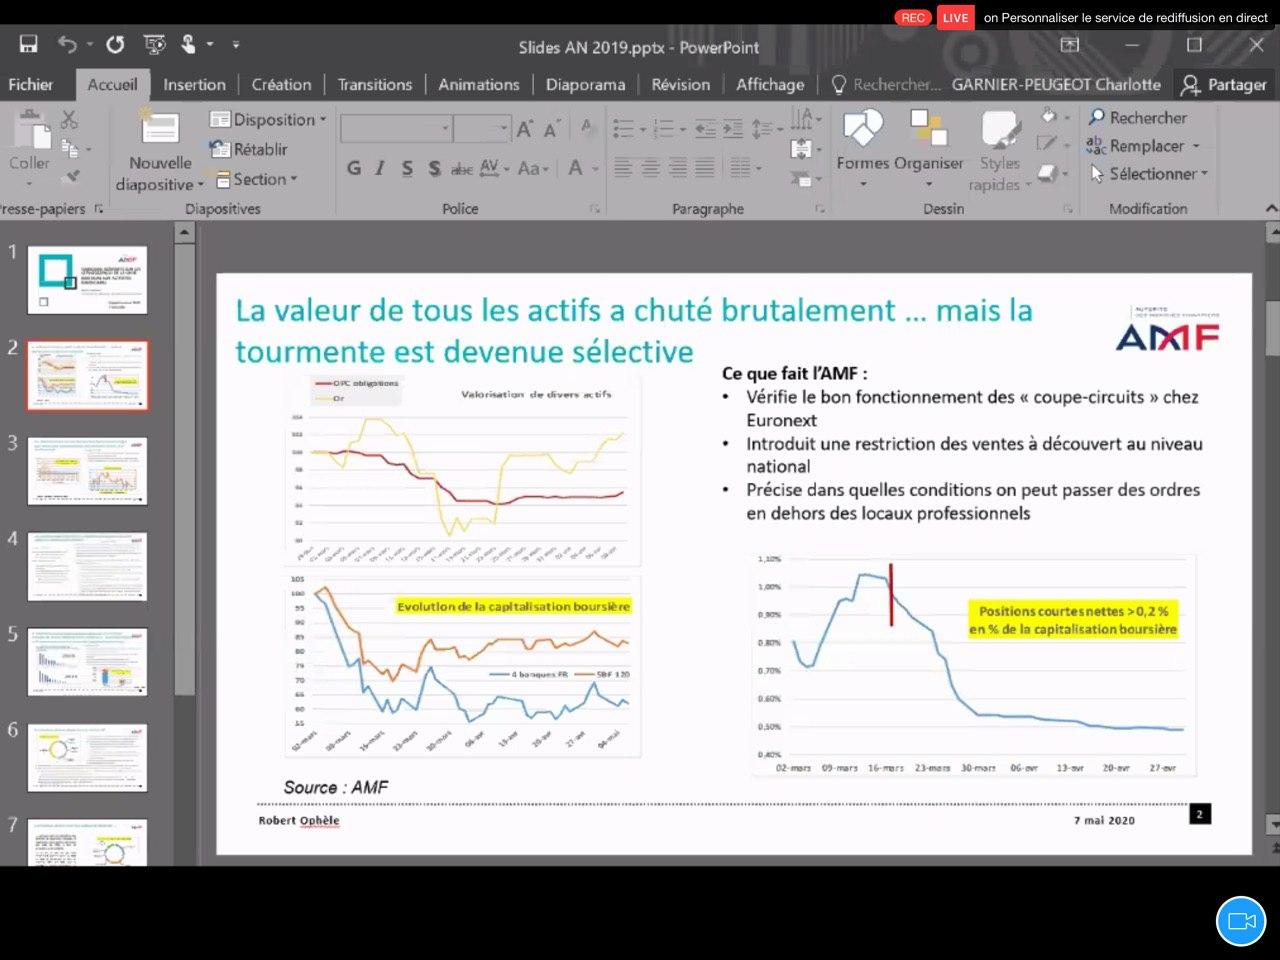Click the Organiser arrange icon
This screenshot has width=1280, height=960.
(929, 129)
